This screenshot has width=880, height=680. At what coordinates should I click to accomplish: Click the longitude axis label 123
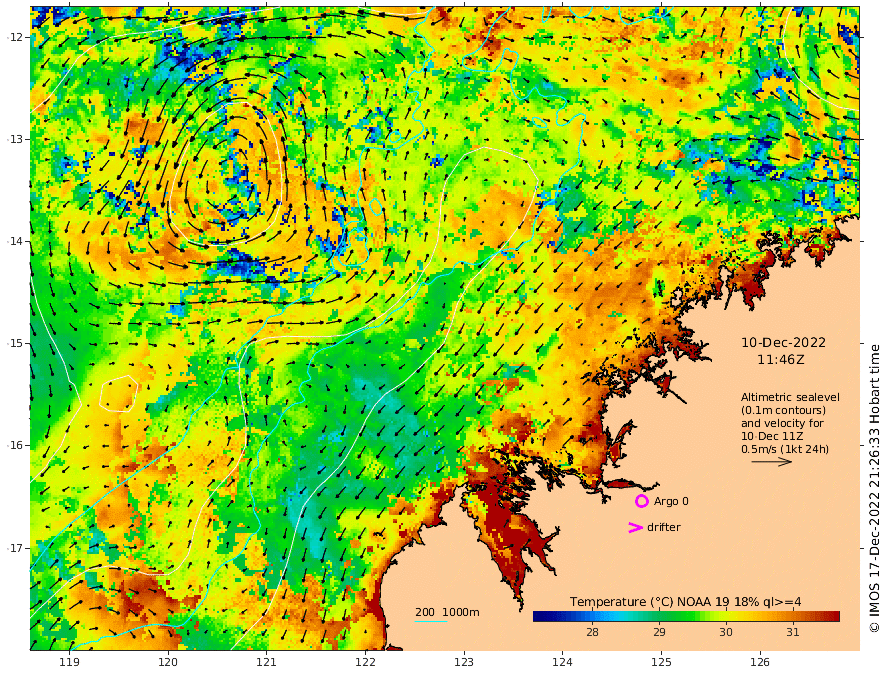(464, 663)
